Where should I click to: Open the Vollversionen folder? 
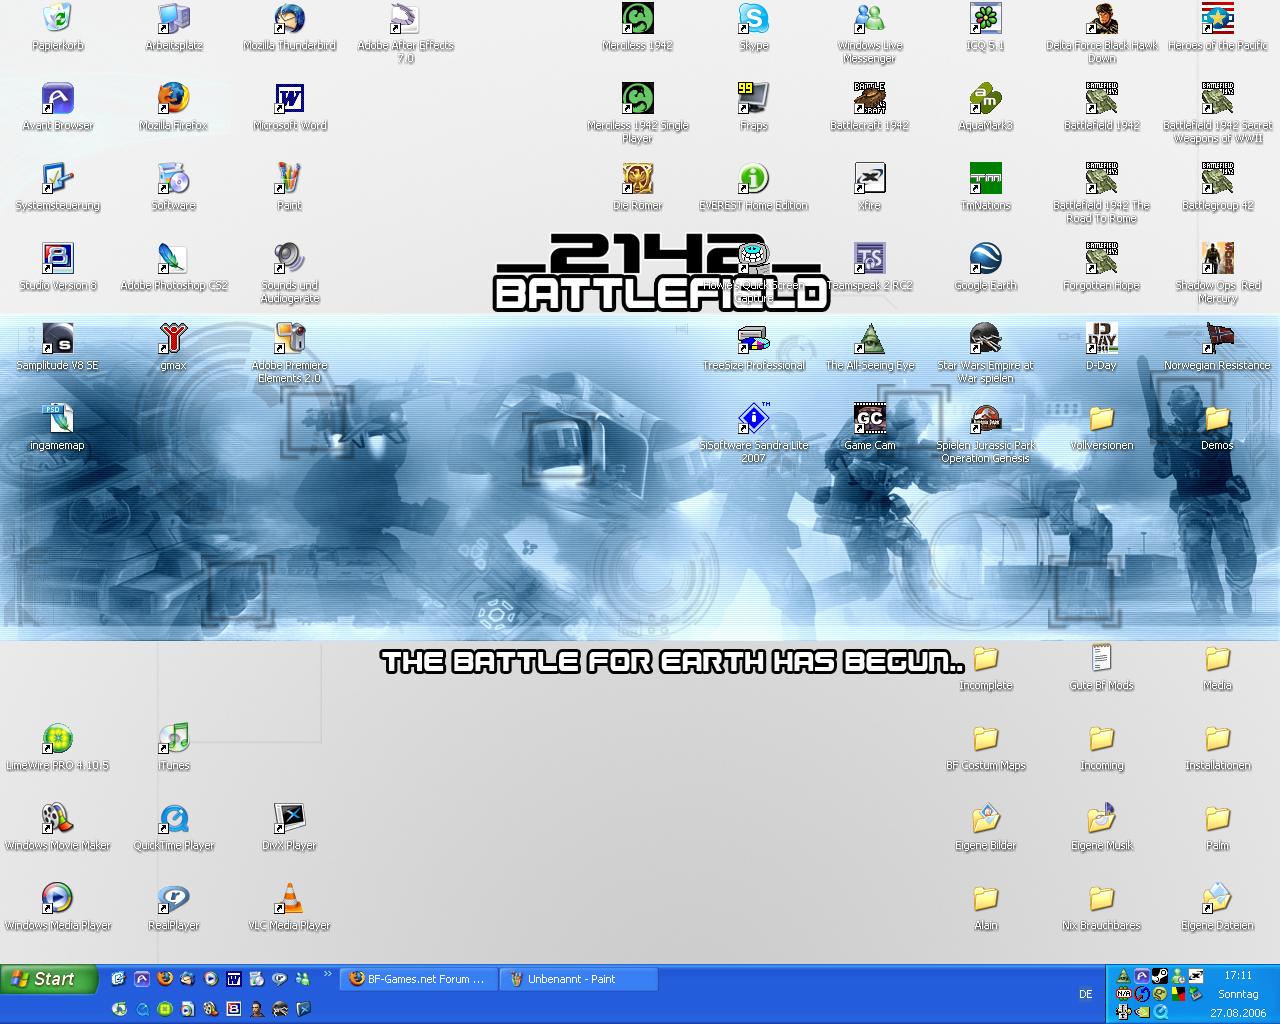point(1102,418)
